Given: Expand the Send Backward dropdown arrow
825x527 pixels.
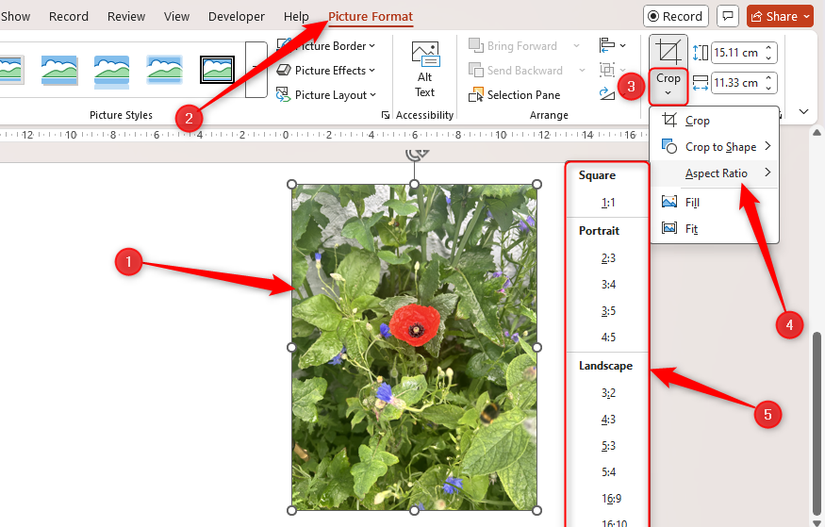Looking at the screenshot, I should point(582,70).
